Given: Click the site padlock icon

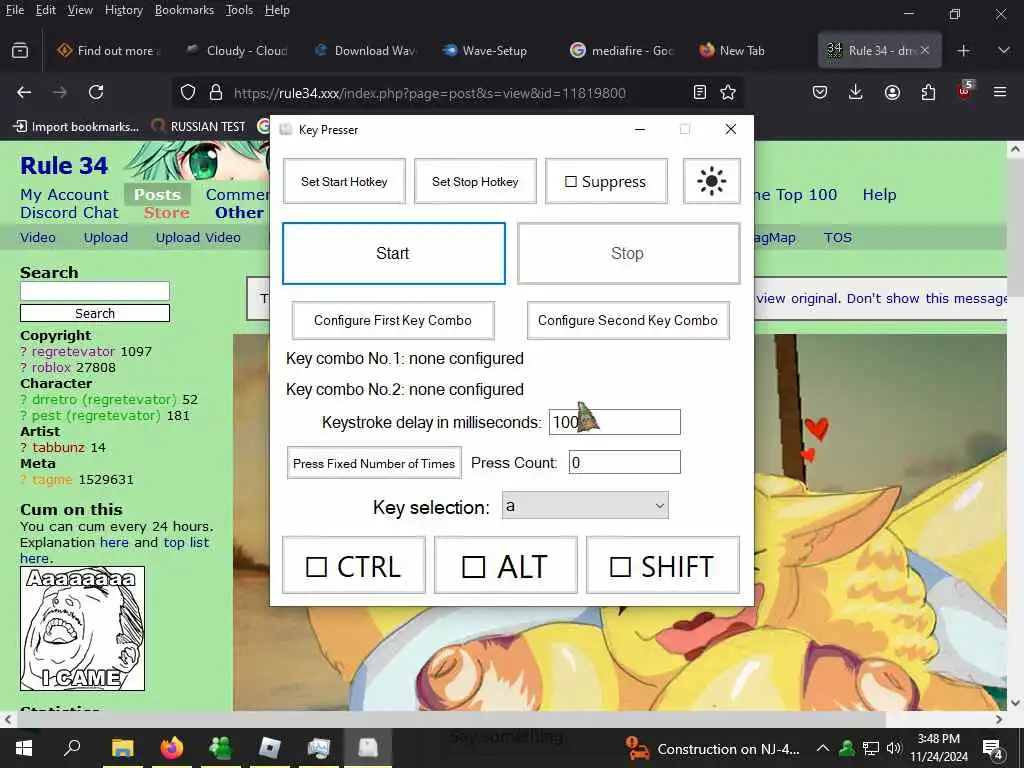Looking at the screenshot, I should click(216, 93).
